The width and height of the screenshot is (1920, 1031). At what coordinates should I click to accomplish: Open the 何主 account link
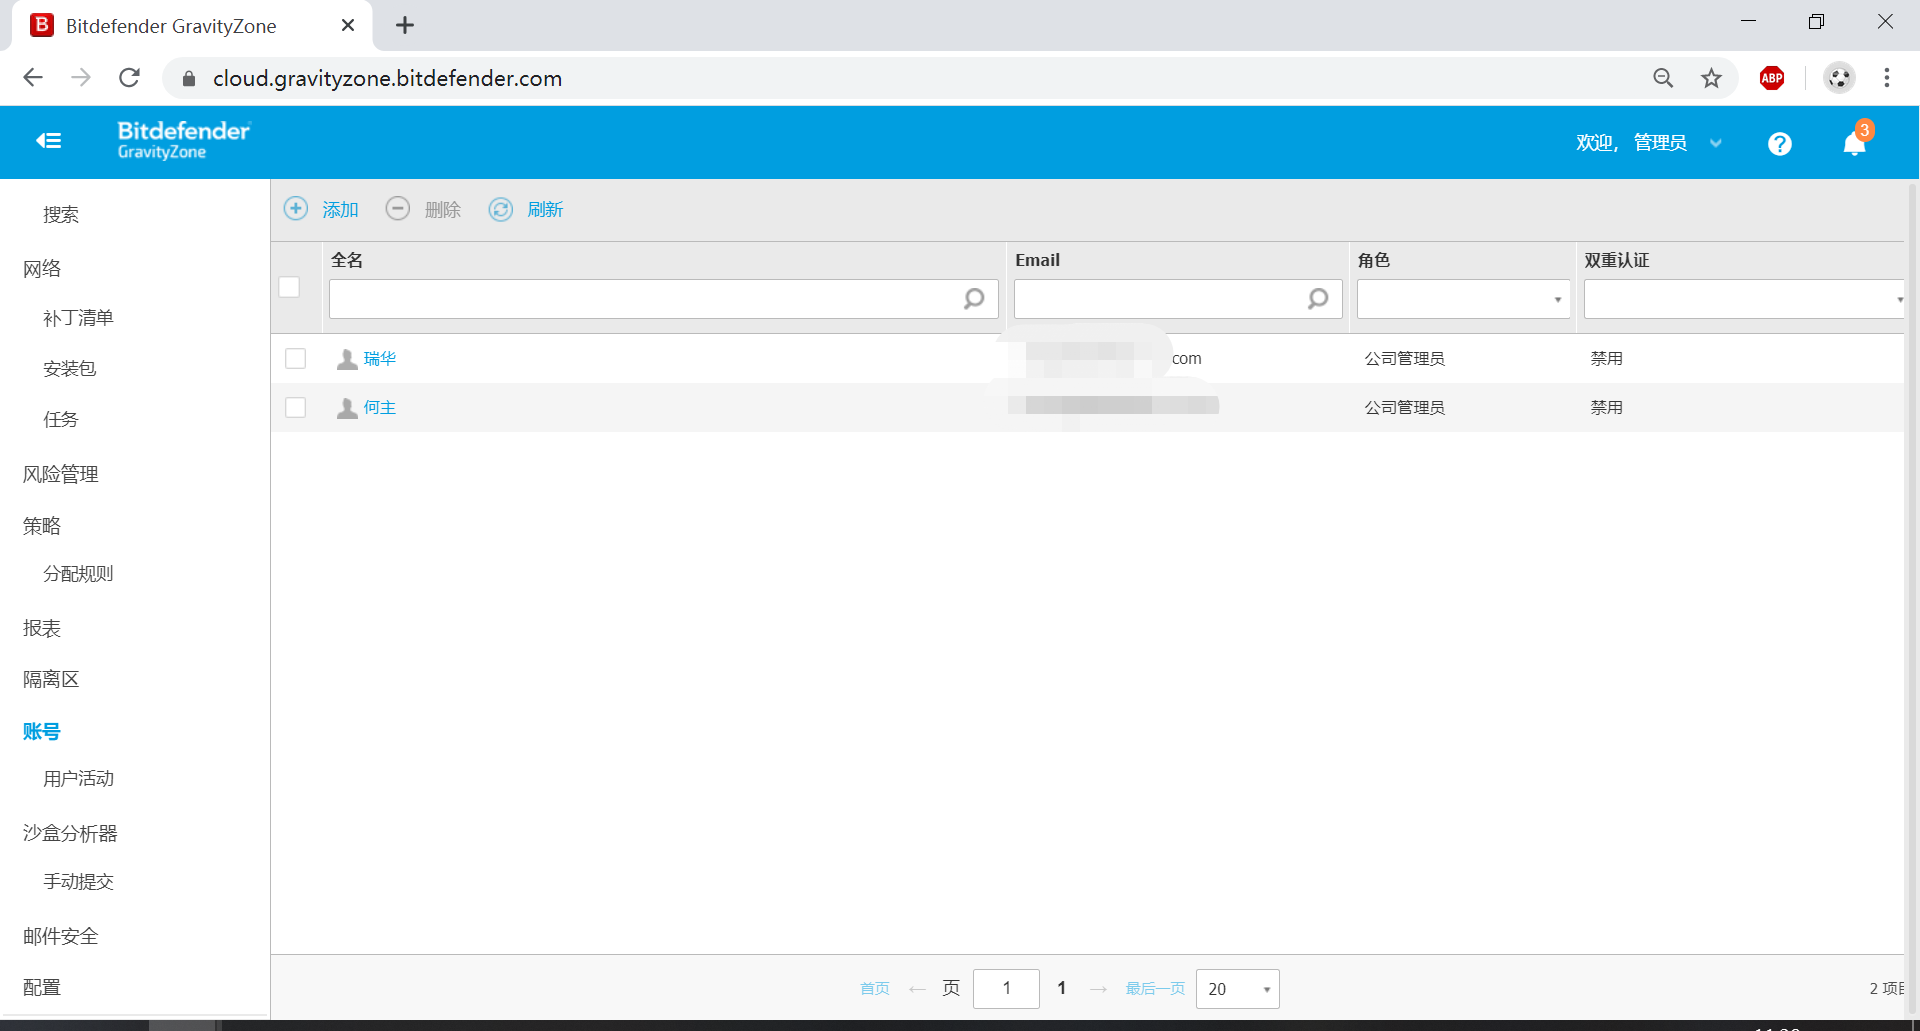point(380,407)
